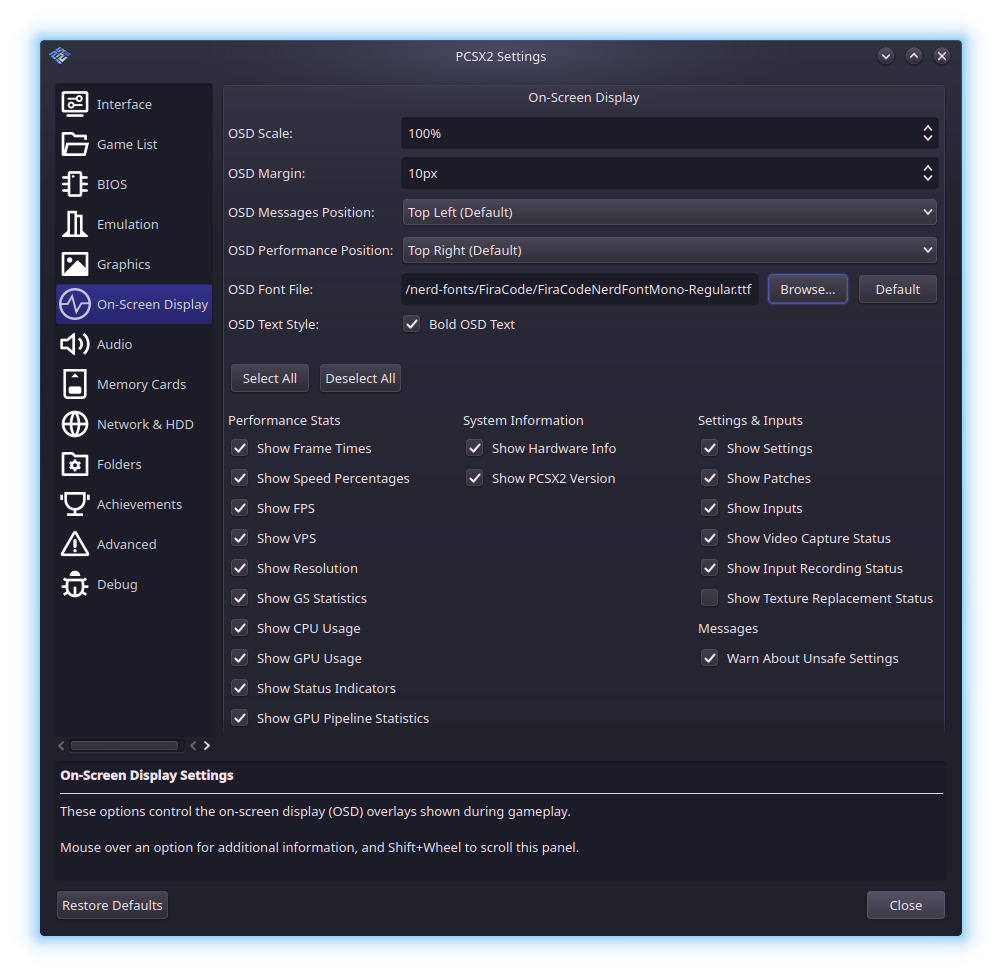Toggle Show Hardware Info checkbox
This screenshot has height=976, width=1002.
(474, 448)
